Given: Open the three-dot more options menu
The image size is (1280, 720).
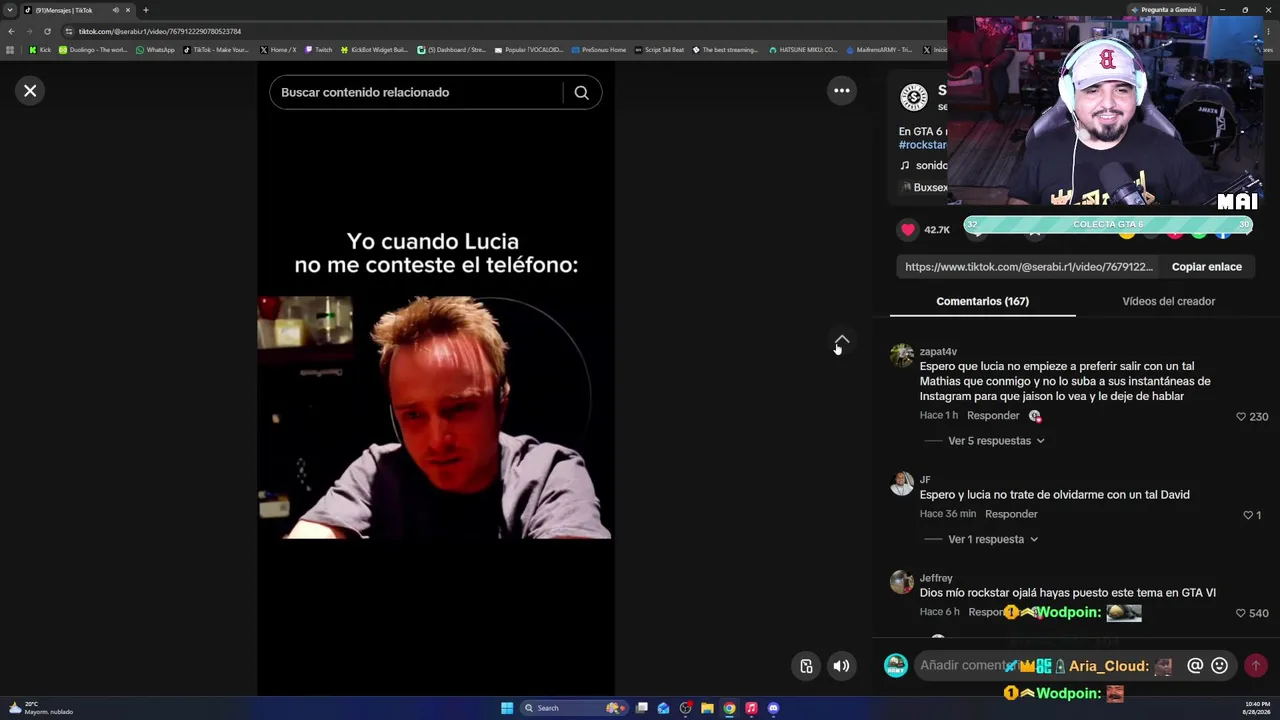Looking at the screenshot, I should point(842,91).
